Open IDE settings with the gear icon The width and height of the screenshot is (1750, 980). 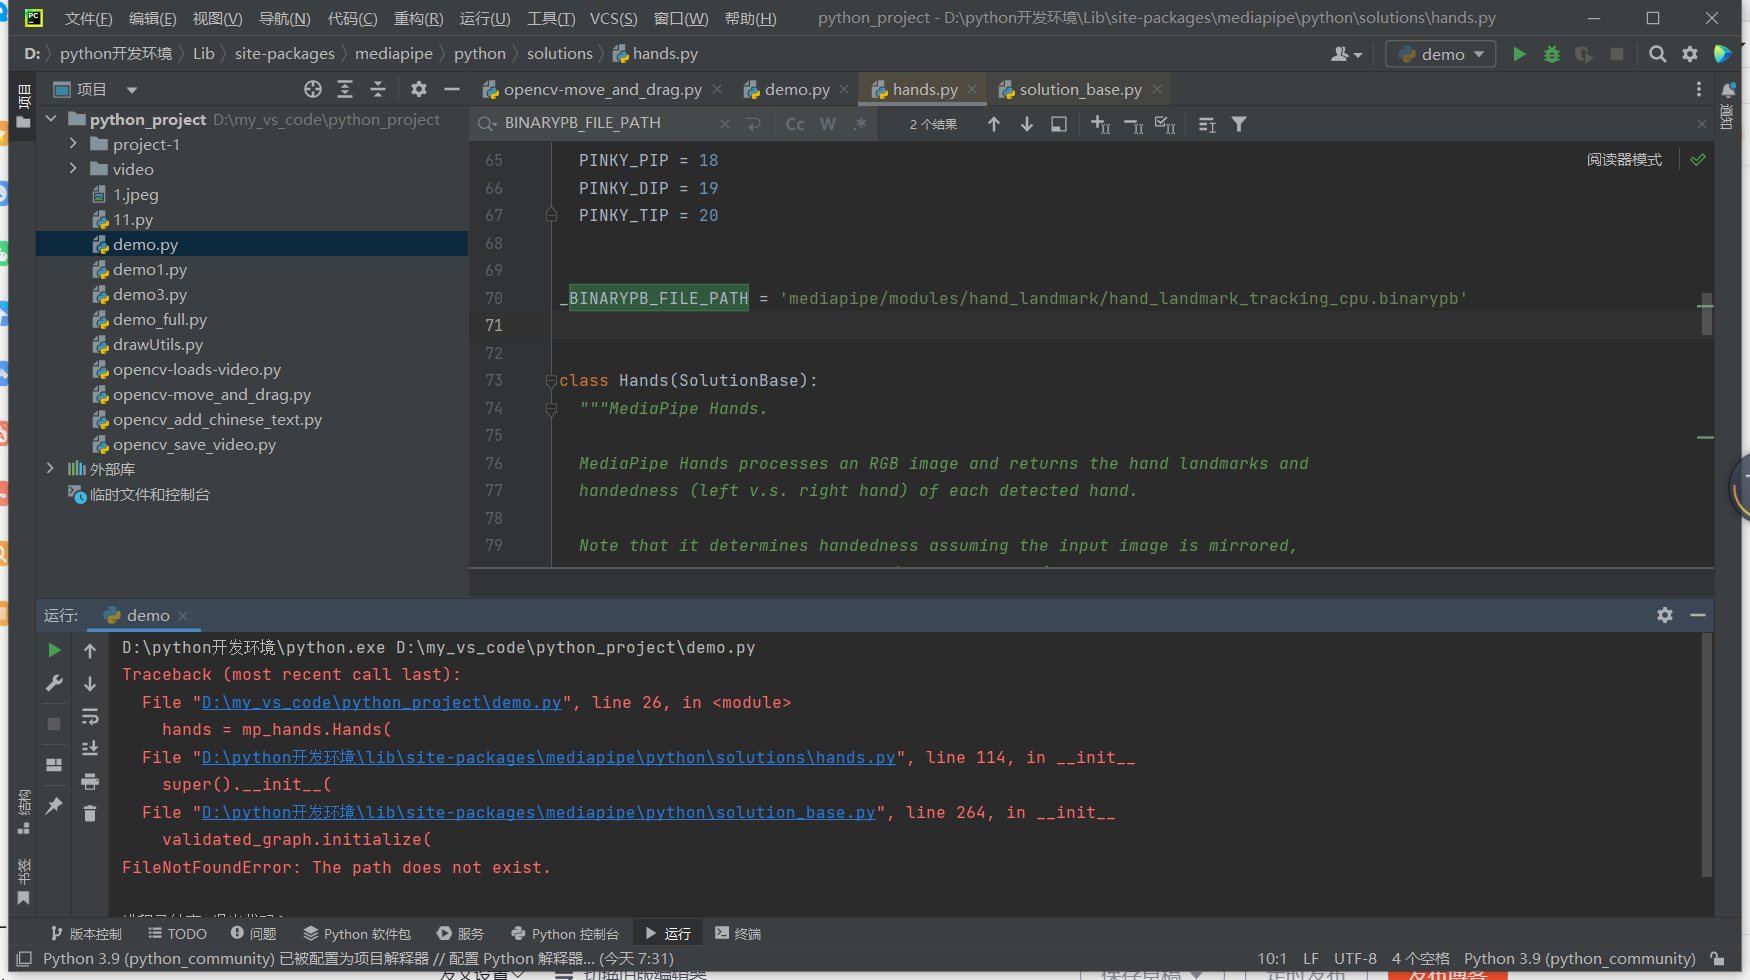pyautogui.click(x=1690, y=54)
